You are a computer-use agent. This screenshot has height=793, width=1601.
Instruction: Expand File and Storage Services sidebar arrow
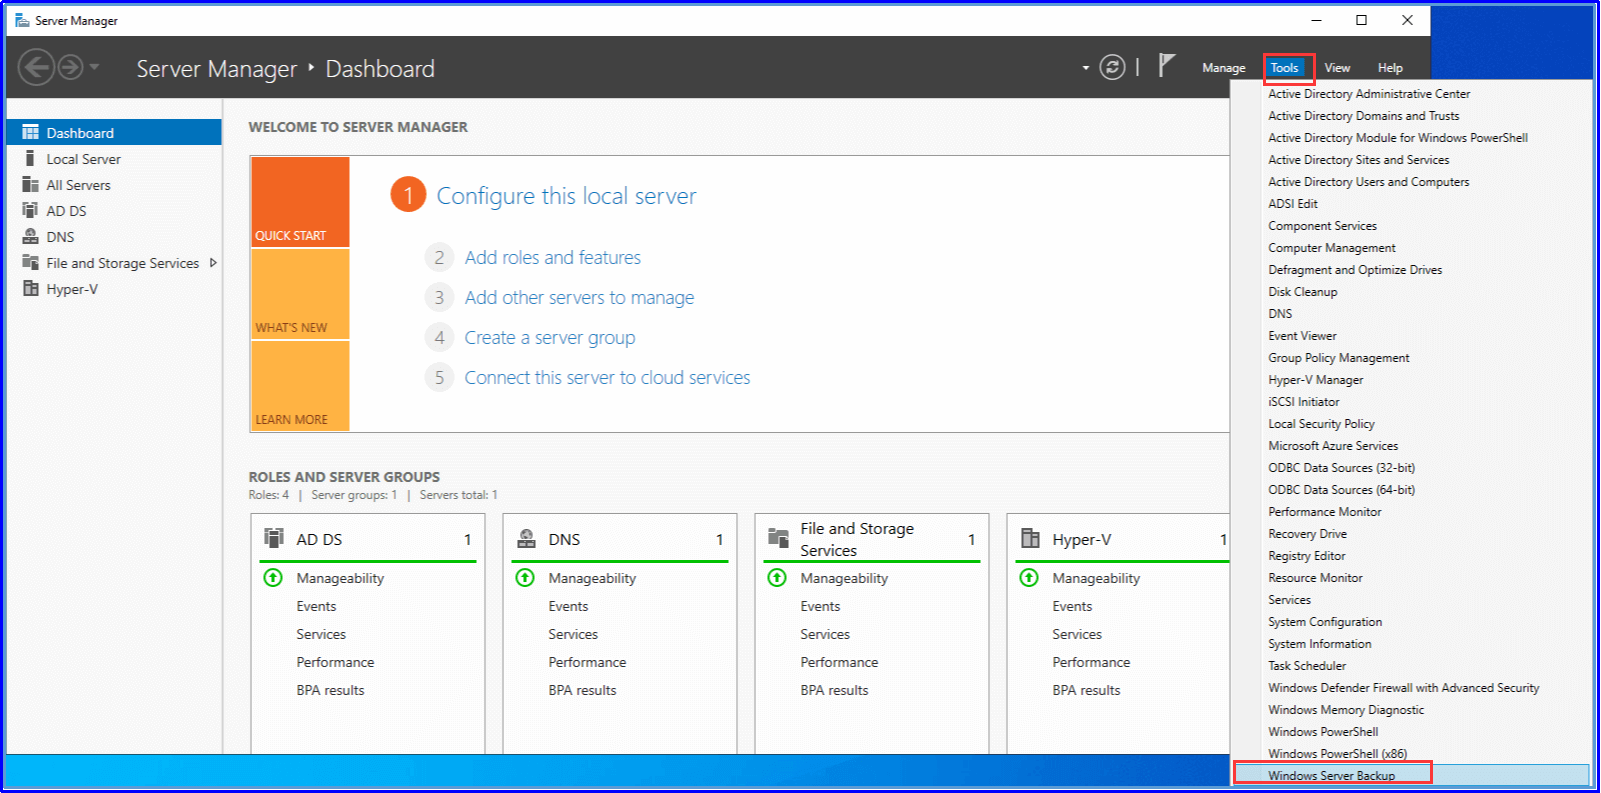(213, 263)
